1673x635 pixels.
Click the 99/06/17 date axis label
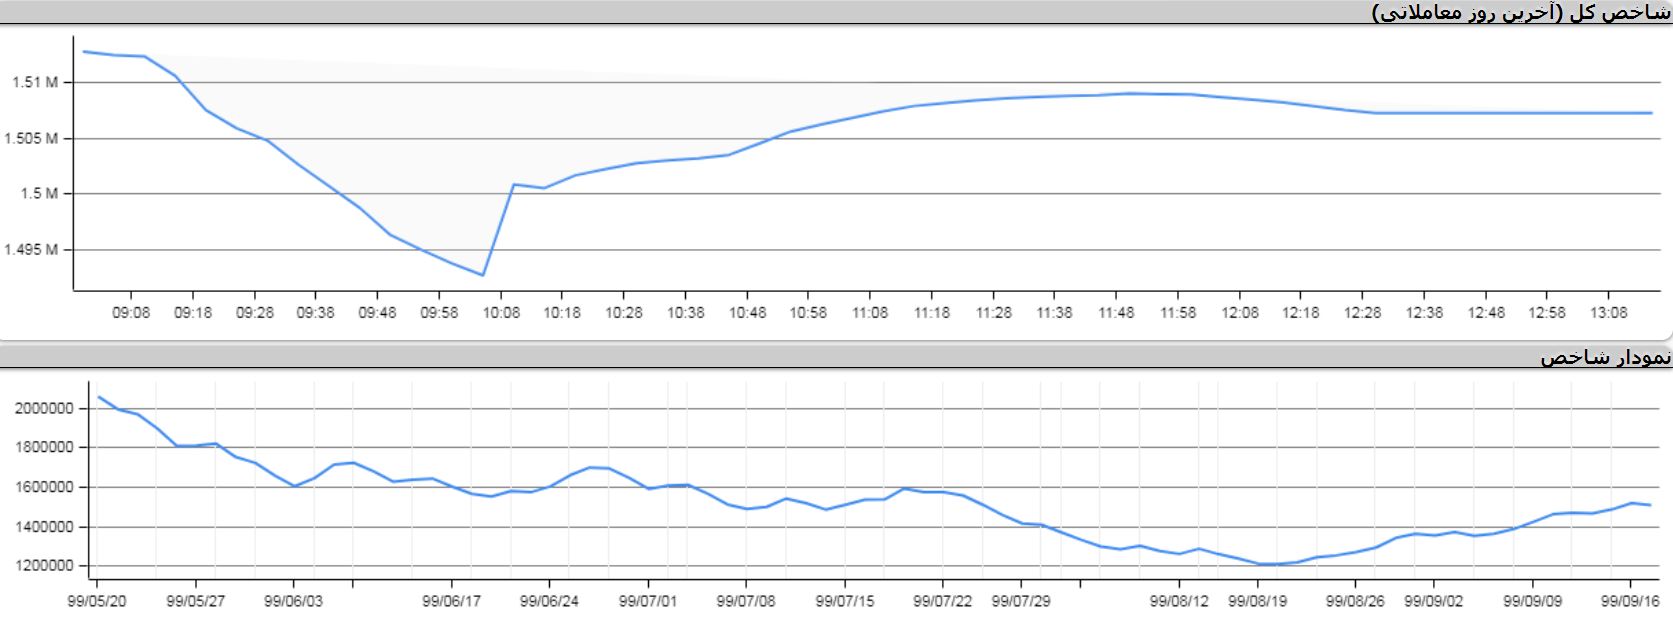(x=451, y=602)
